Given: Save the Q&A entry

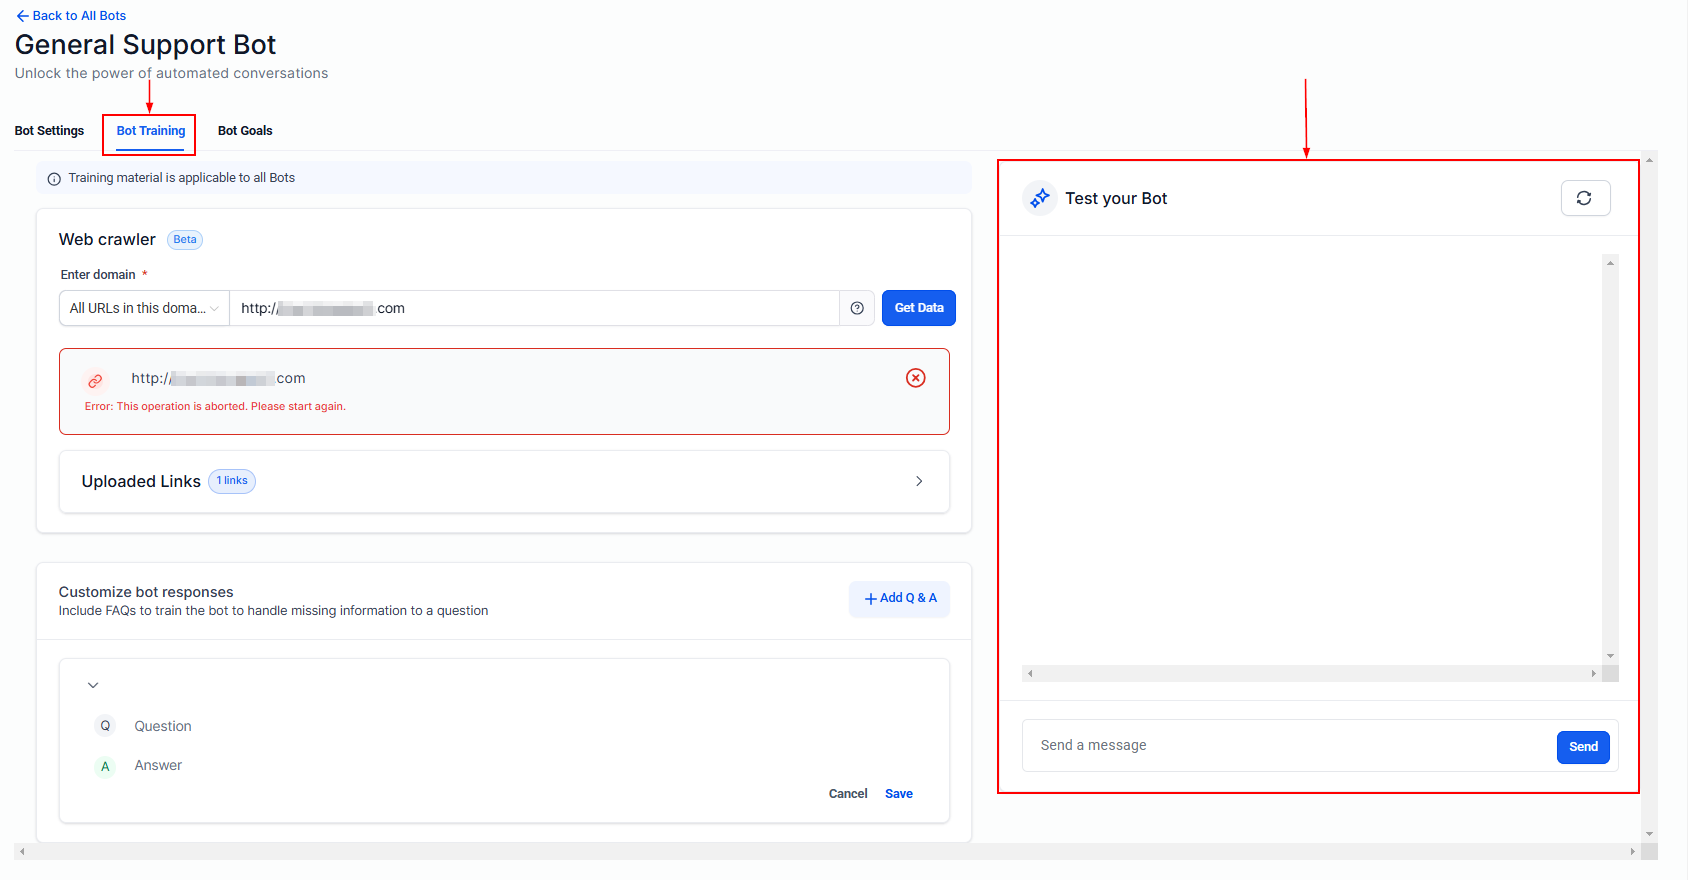Looking at the screenshot, I should click(x=899, y=794).
